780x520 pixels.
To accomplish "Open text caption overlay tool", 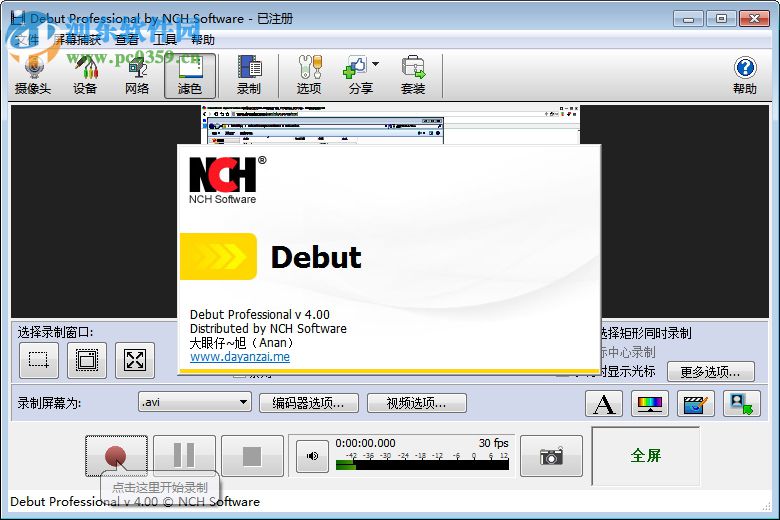I will point(604,403).
